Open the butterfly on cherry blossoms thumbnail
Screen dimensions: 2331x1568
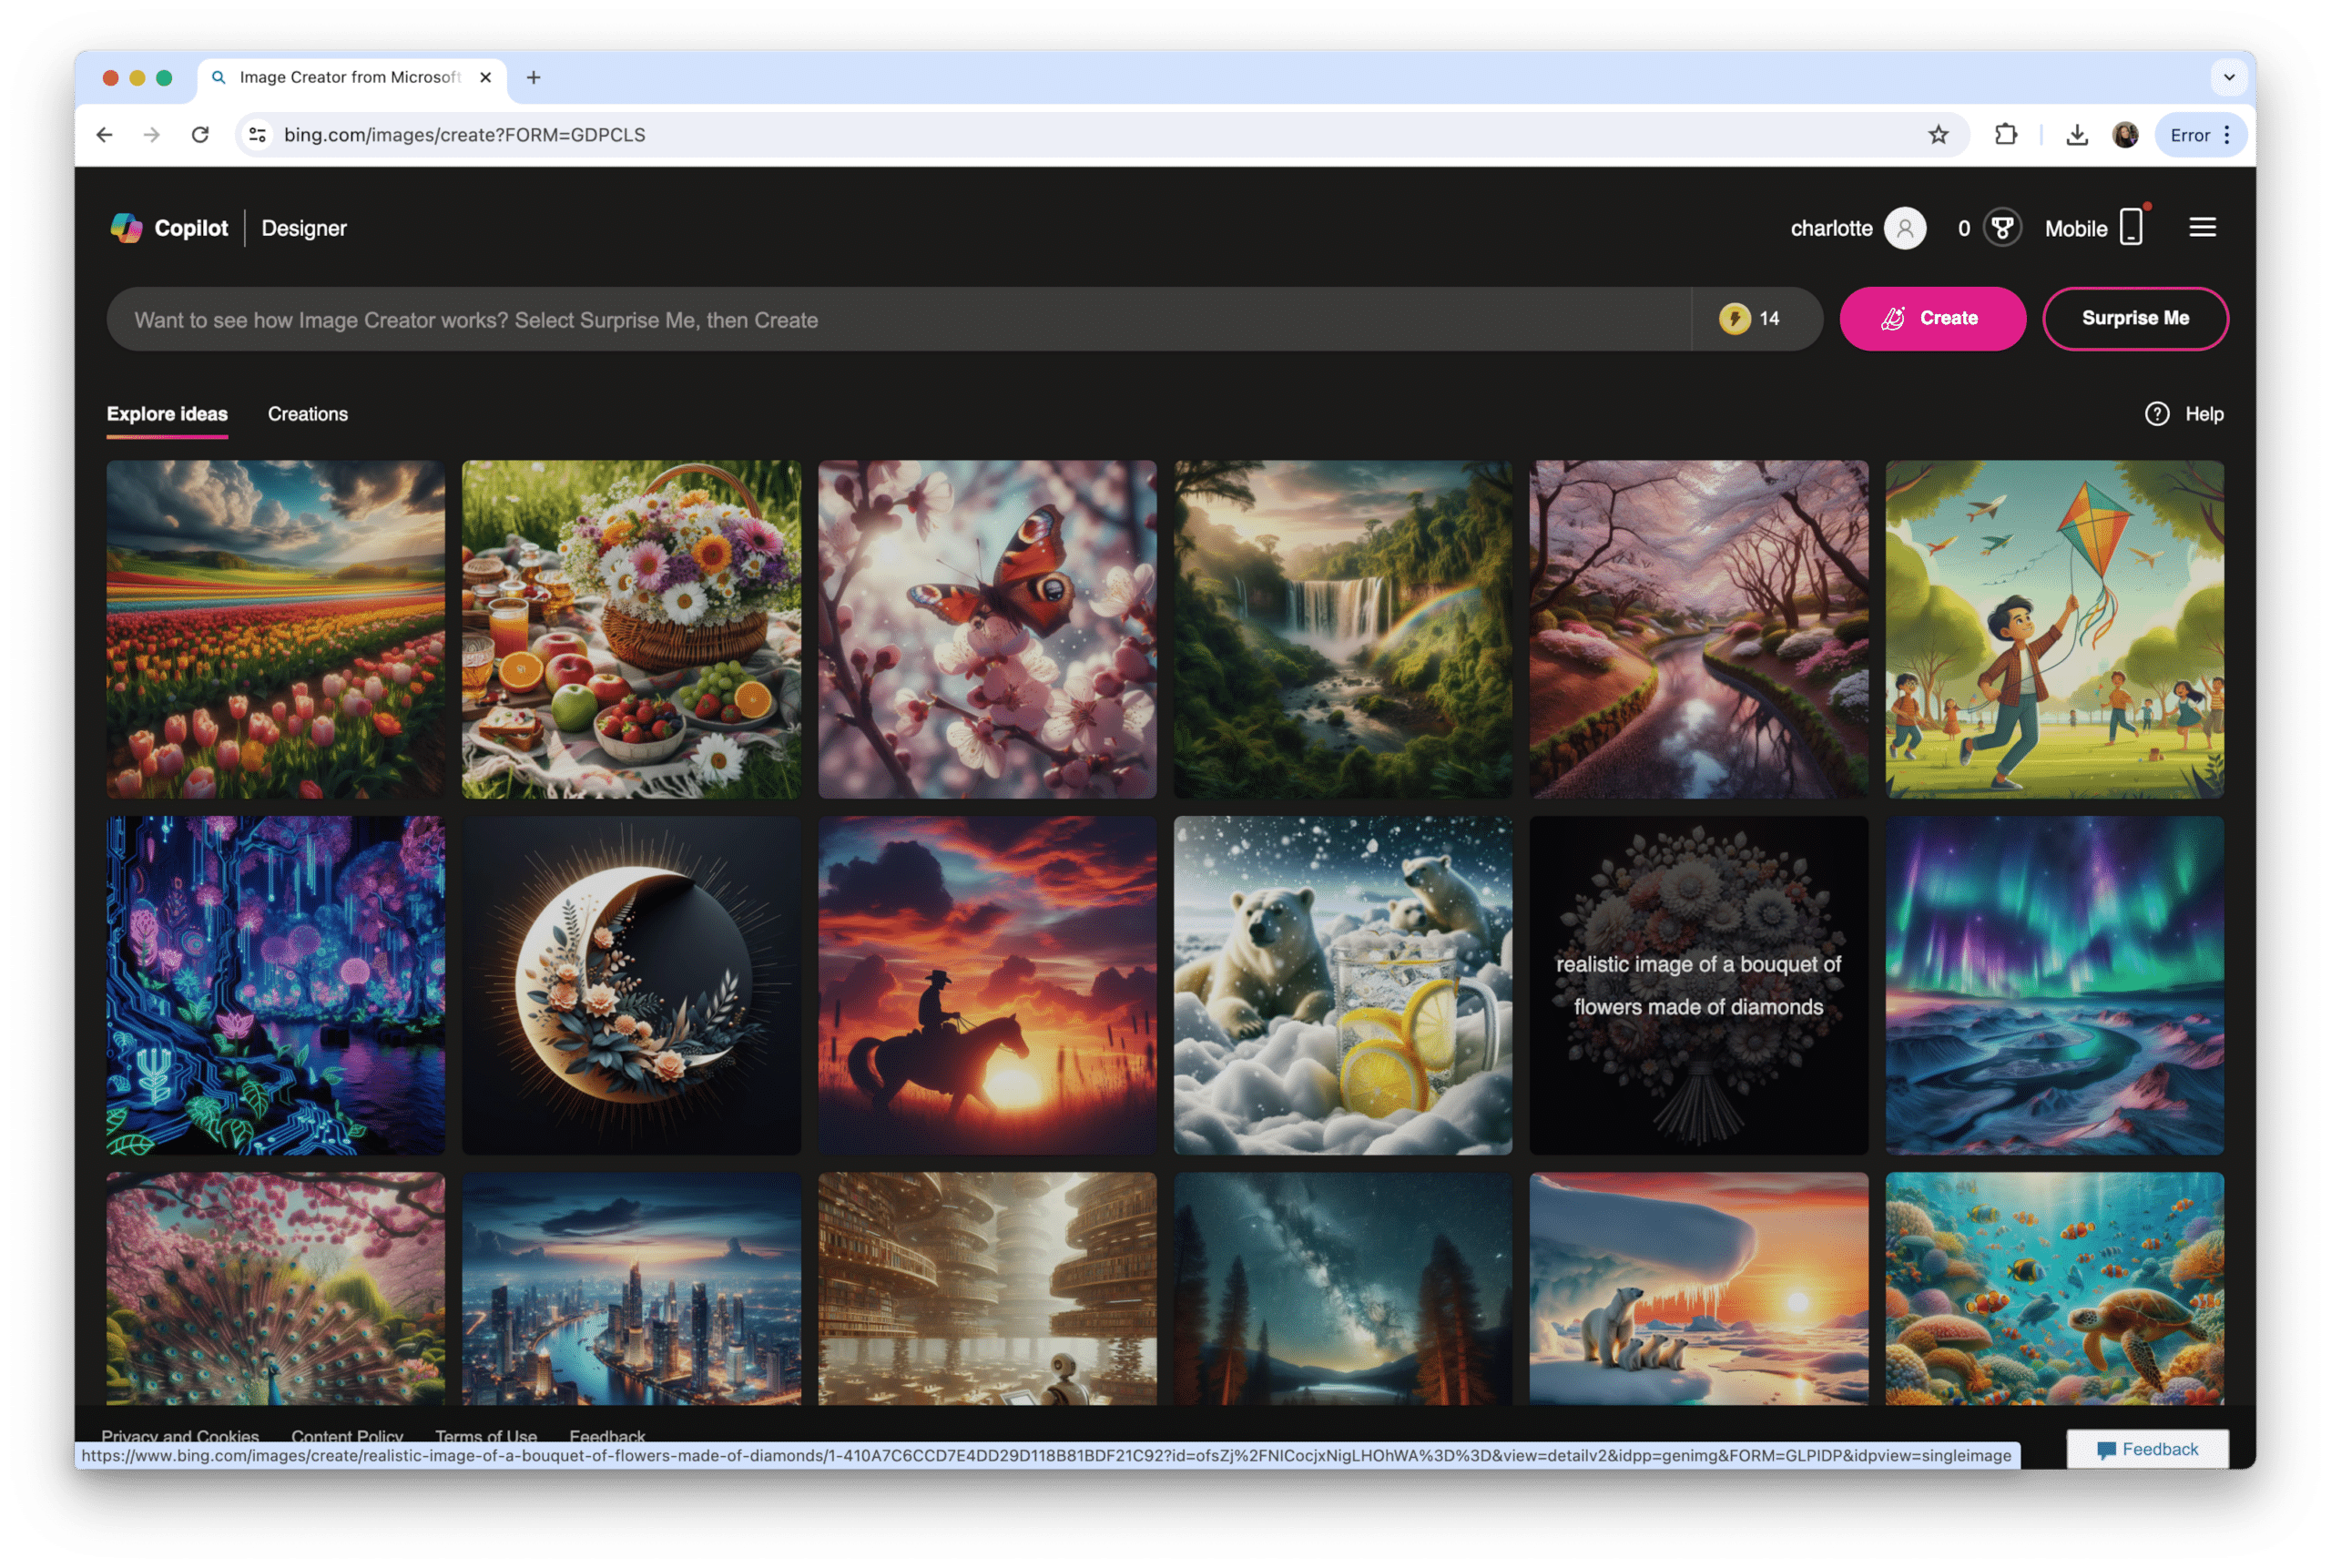coord(987,630)
